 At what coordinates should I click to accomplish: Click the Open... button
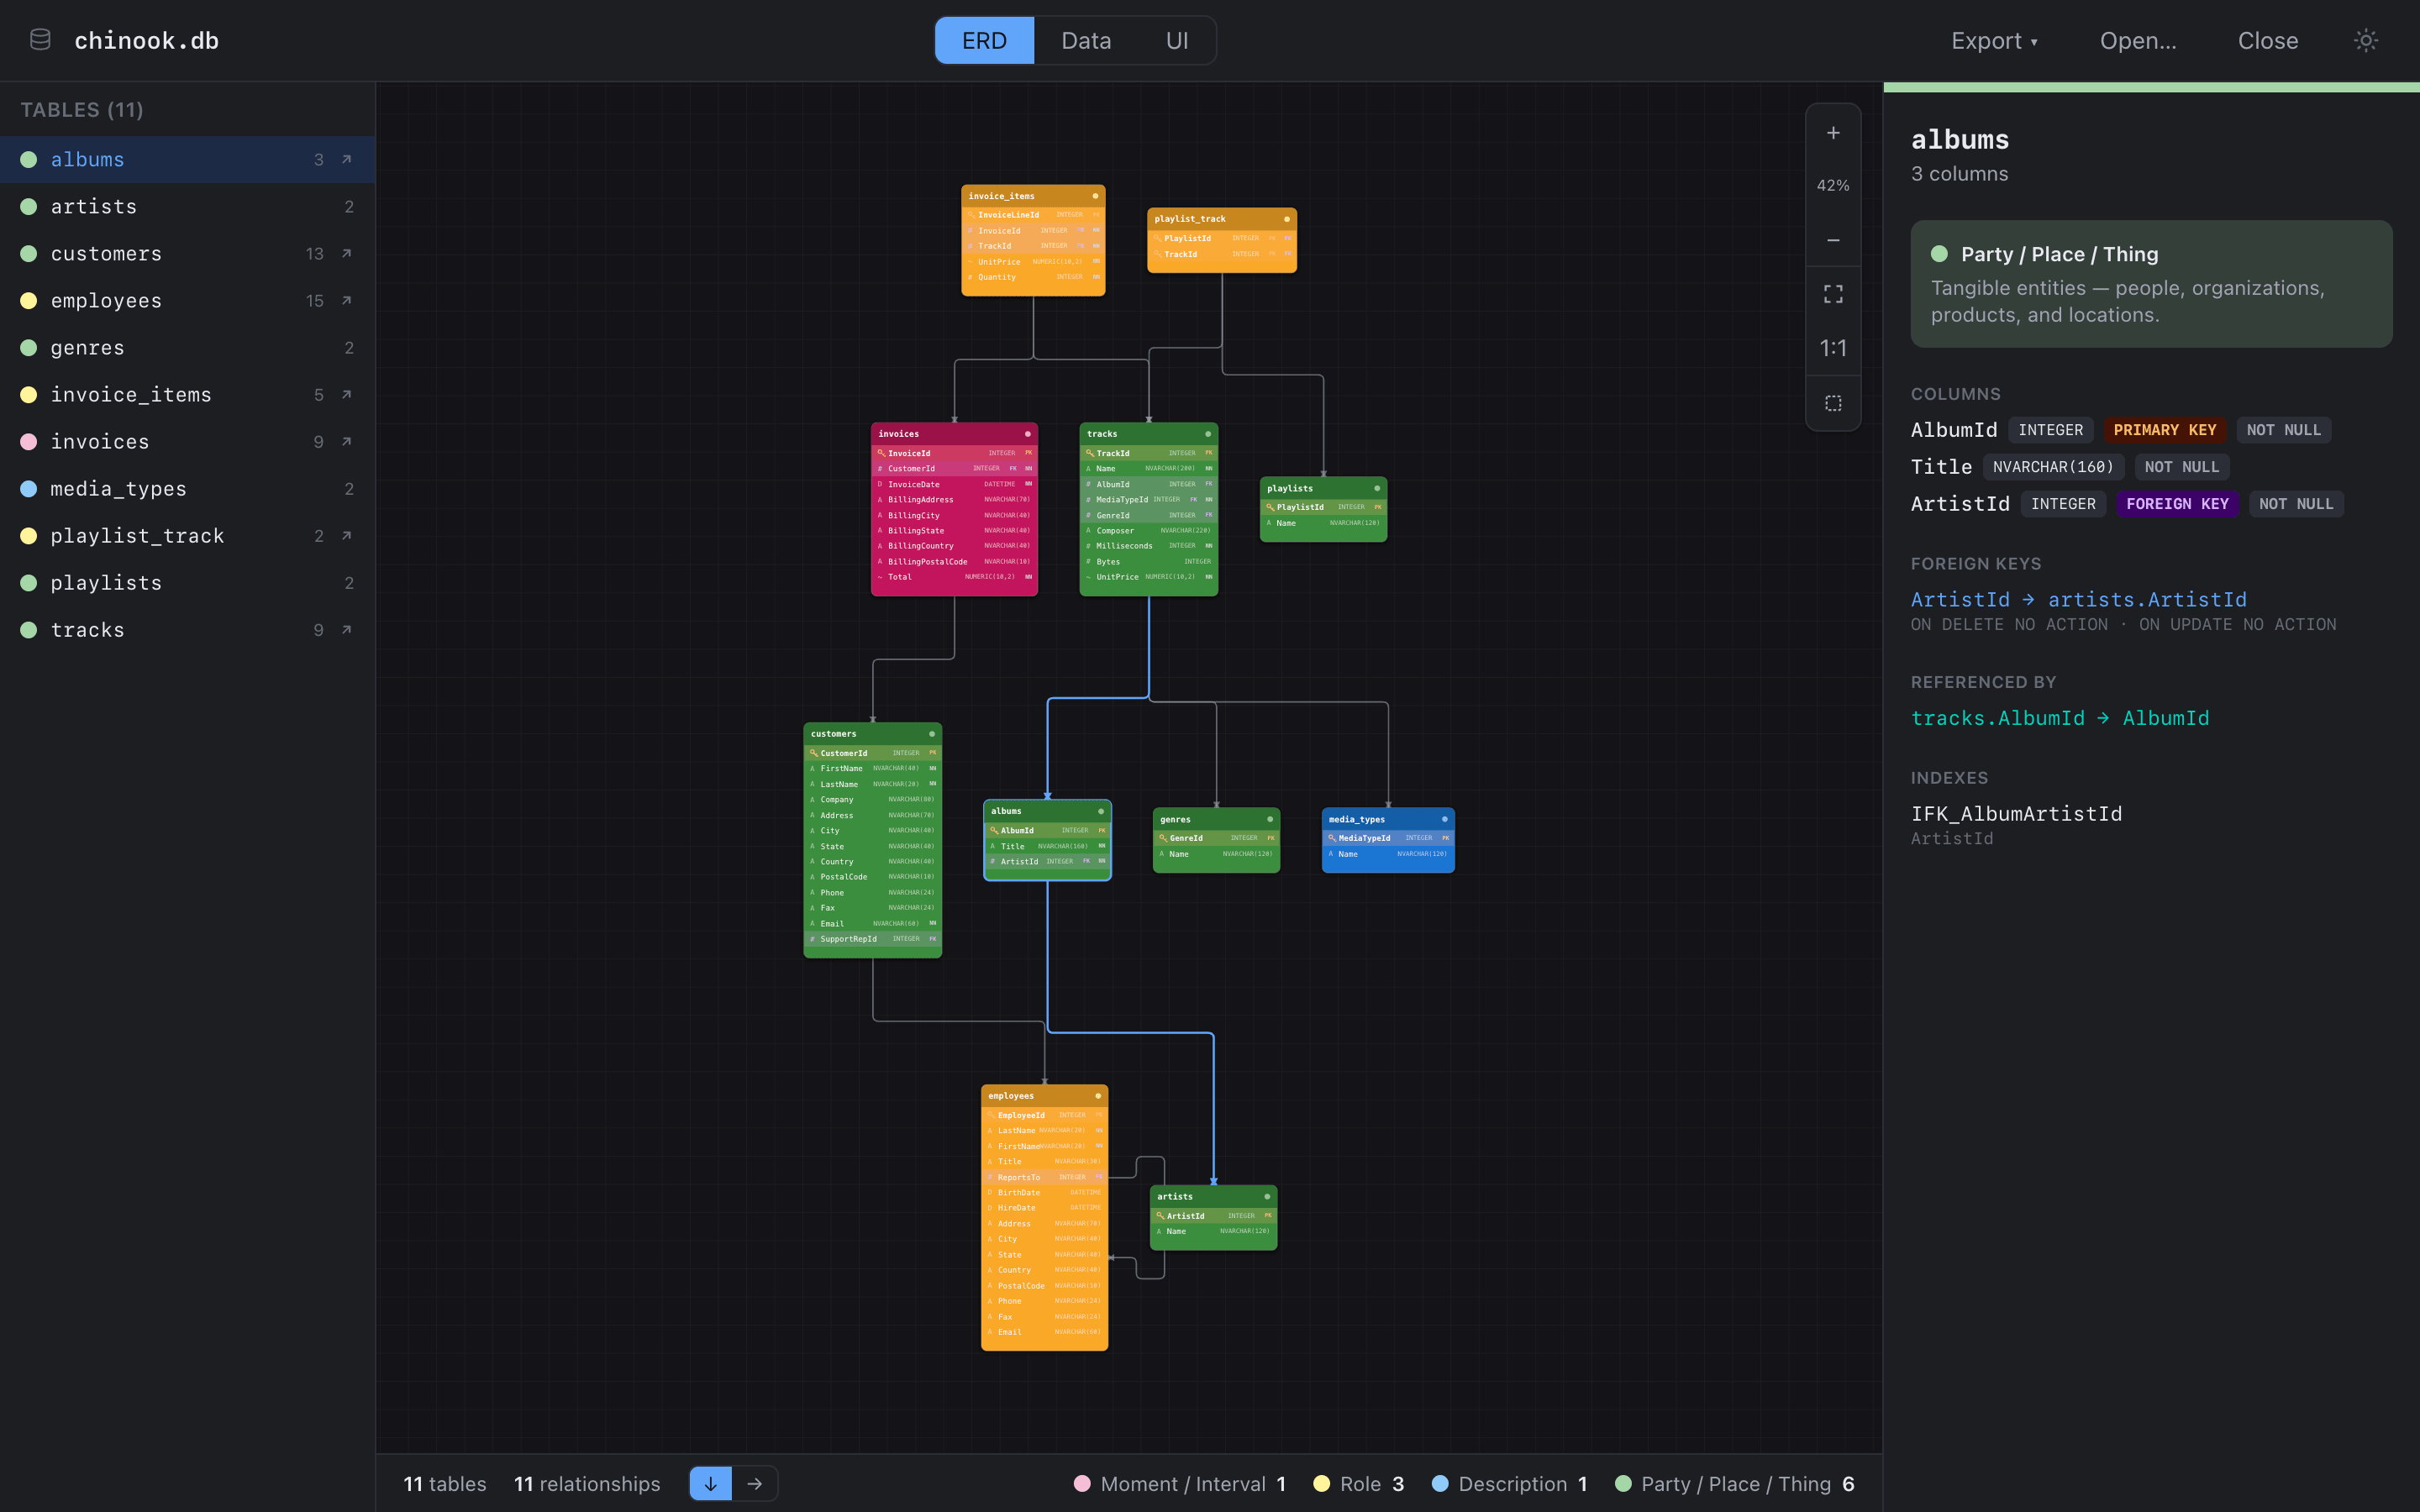click(x=2138, y=41)
